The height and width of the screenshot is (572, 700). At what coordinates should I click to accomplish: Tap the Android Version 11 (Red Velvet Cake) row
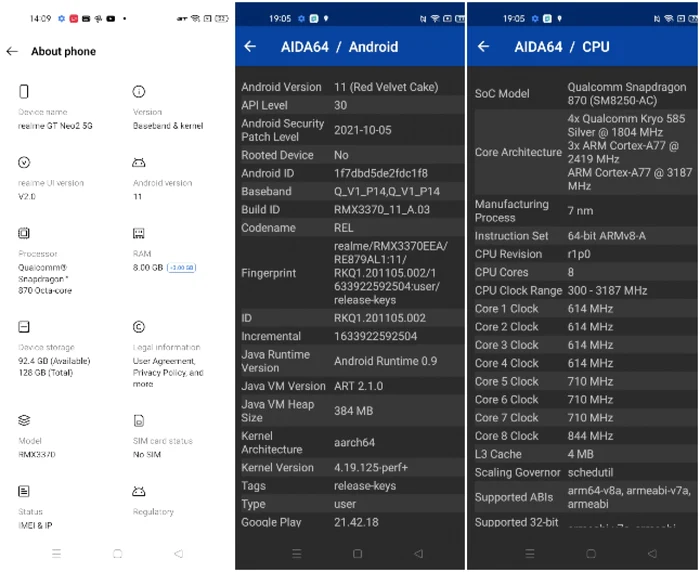[350, 87]
